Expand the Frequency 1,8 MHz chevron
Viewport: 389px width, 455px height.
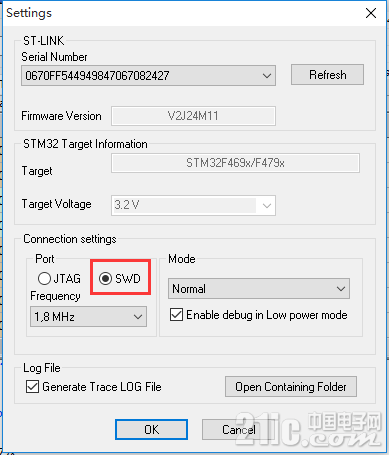pos(138,317)
